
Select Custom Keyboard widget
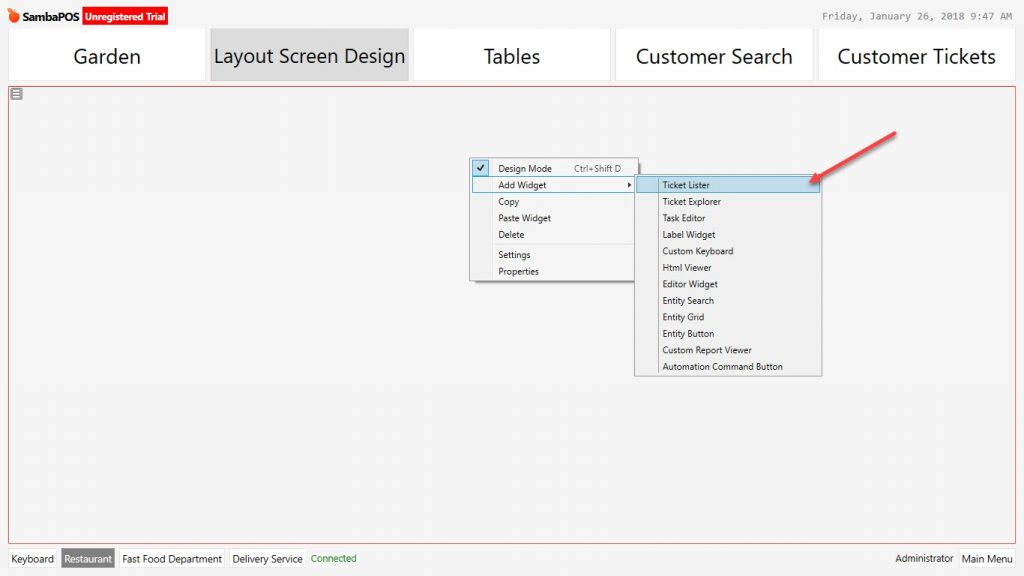pos(728,251)
